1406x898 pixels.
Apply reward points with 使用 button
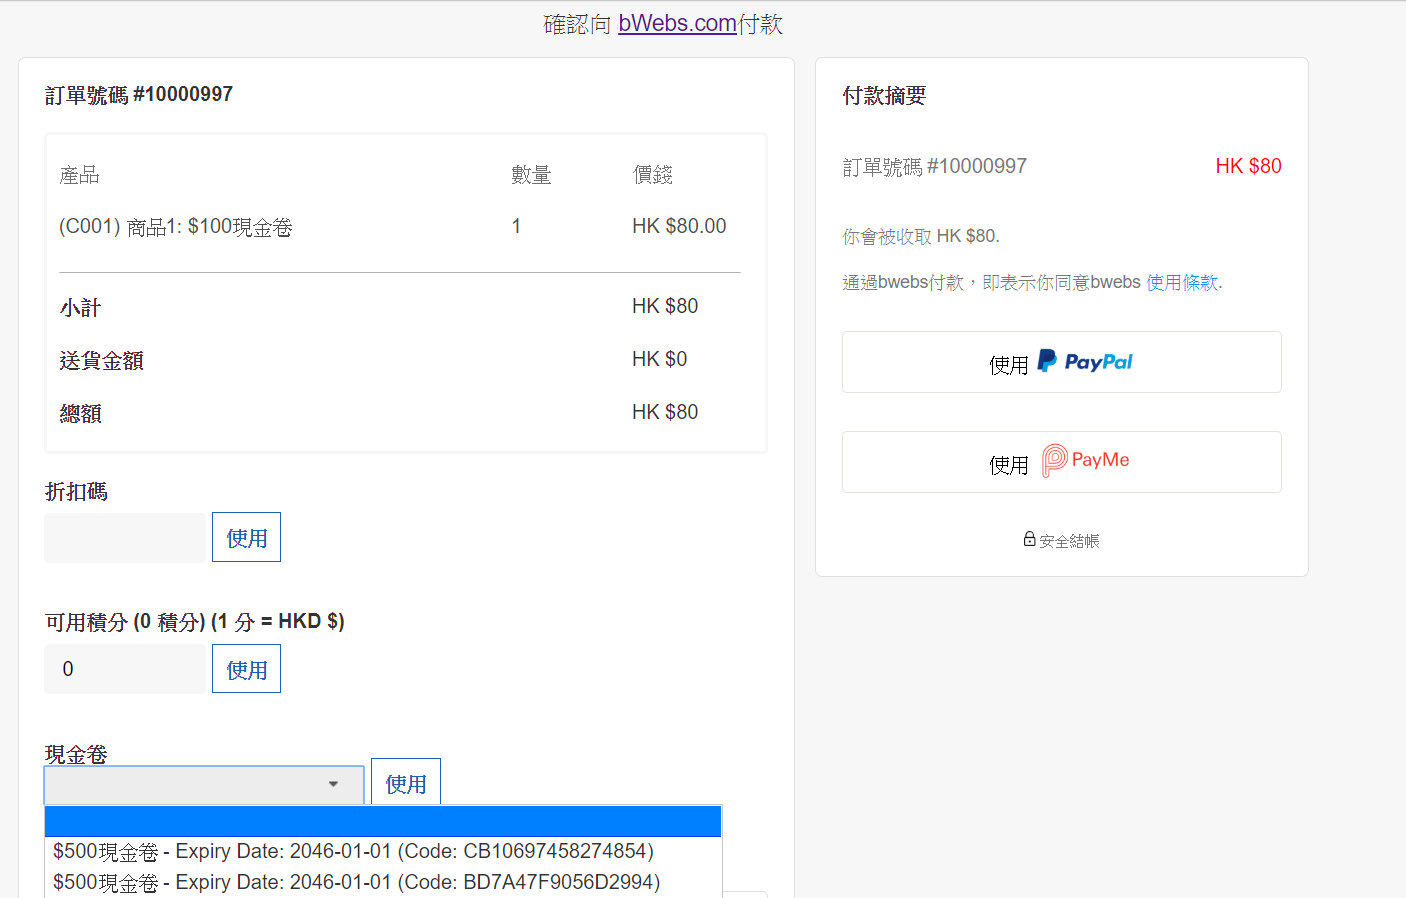click(x=246, y=669)
